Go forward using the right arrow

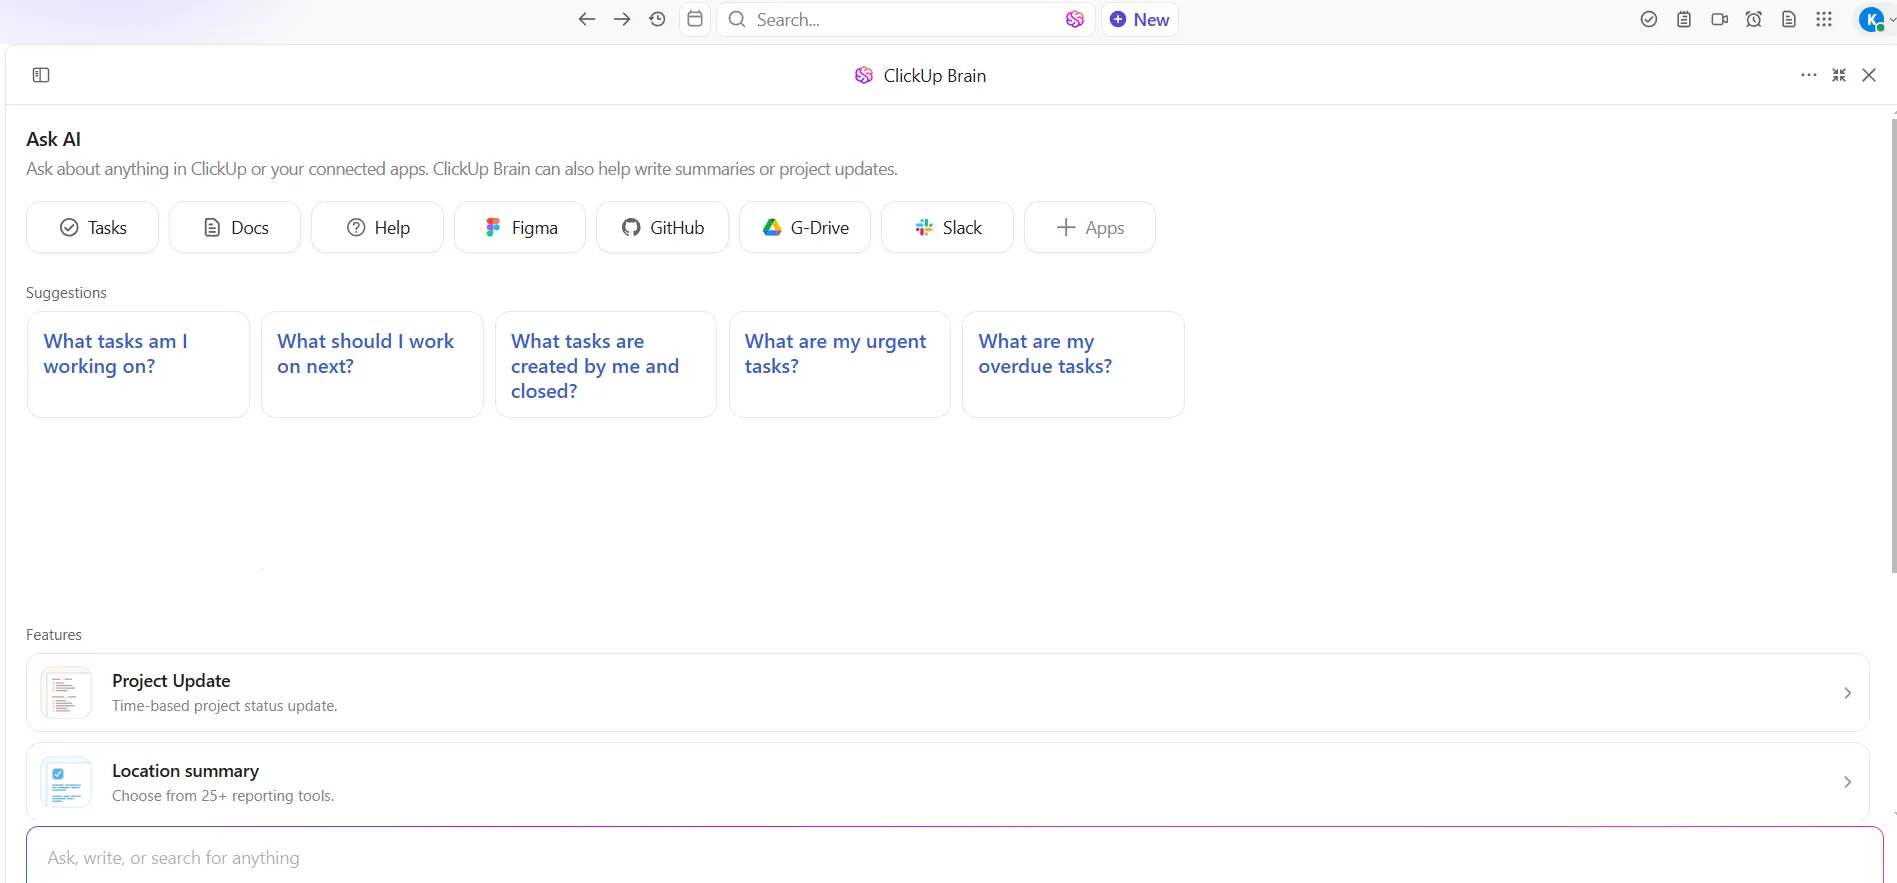point(622,19)
